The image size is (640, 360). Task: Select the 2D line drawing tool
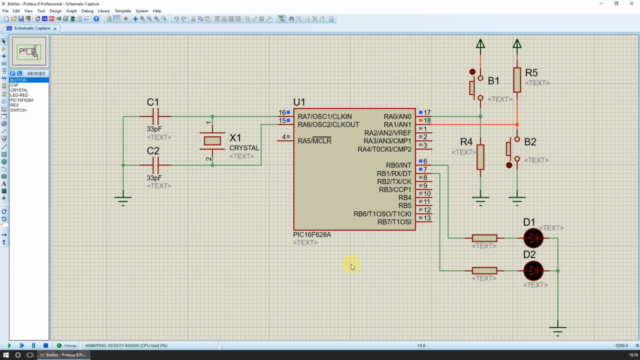pyautogui.click(x=4, y=147)
